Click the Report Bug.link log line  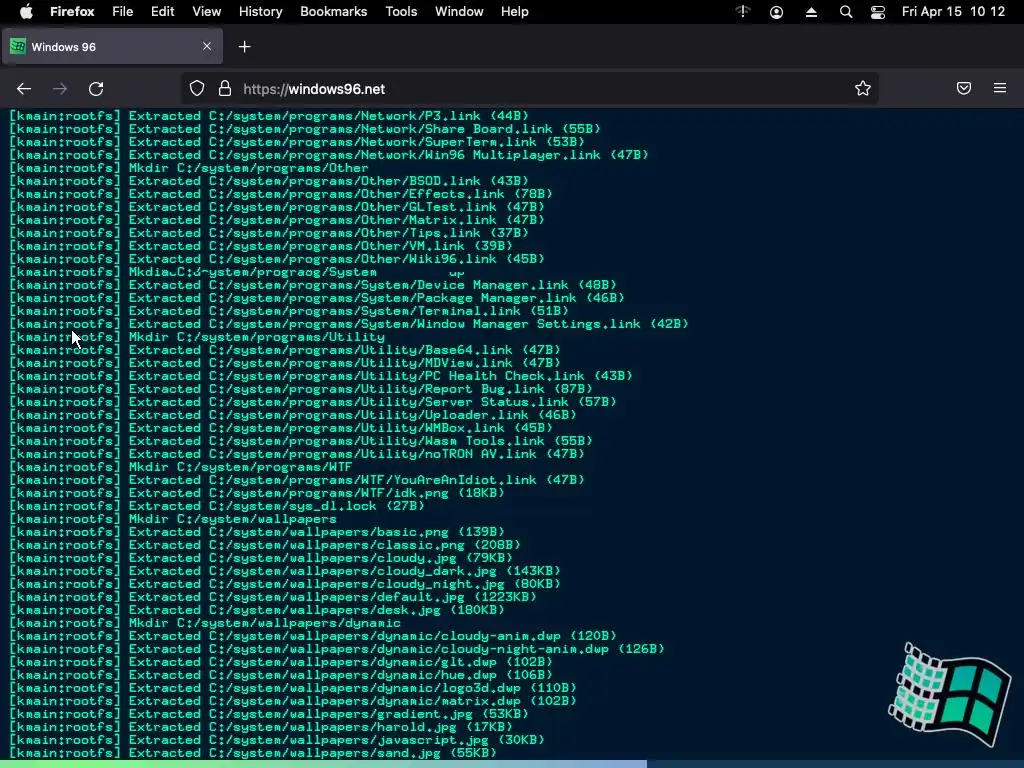301,389
